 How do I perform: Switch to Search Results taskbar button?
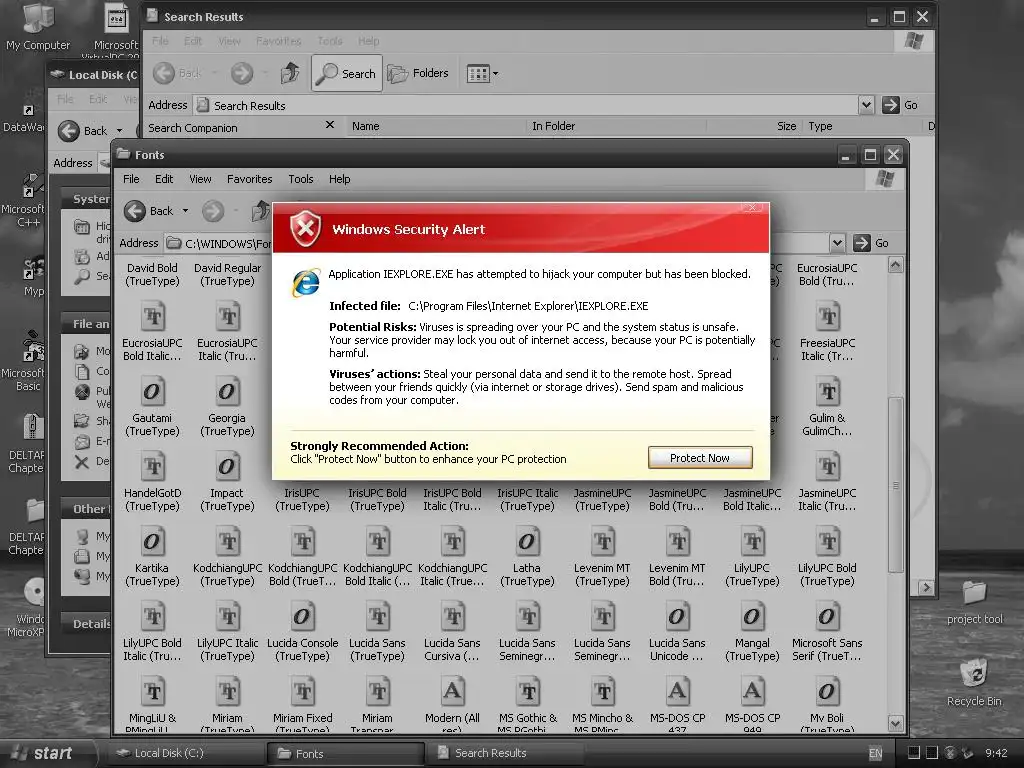click(505, 753)
